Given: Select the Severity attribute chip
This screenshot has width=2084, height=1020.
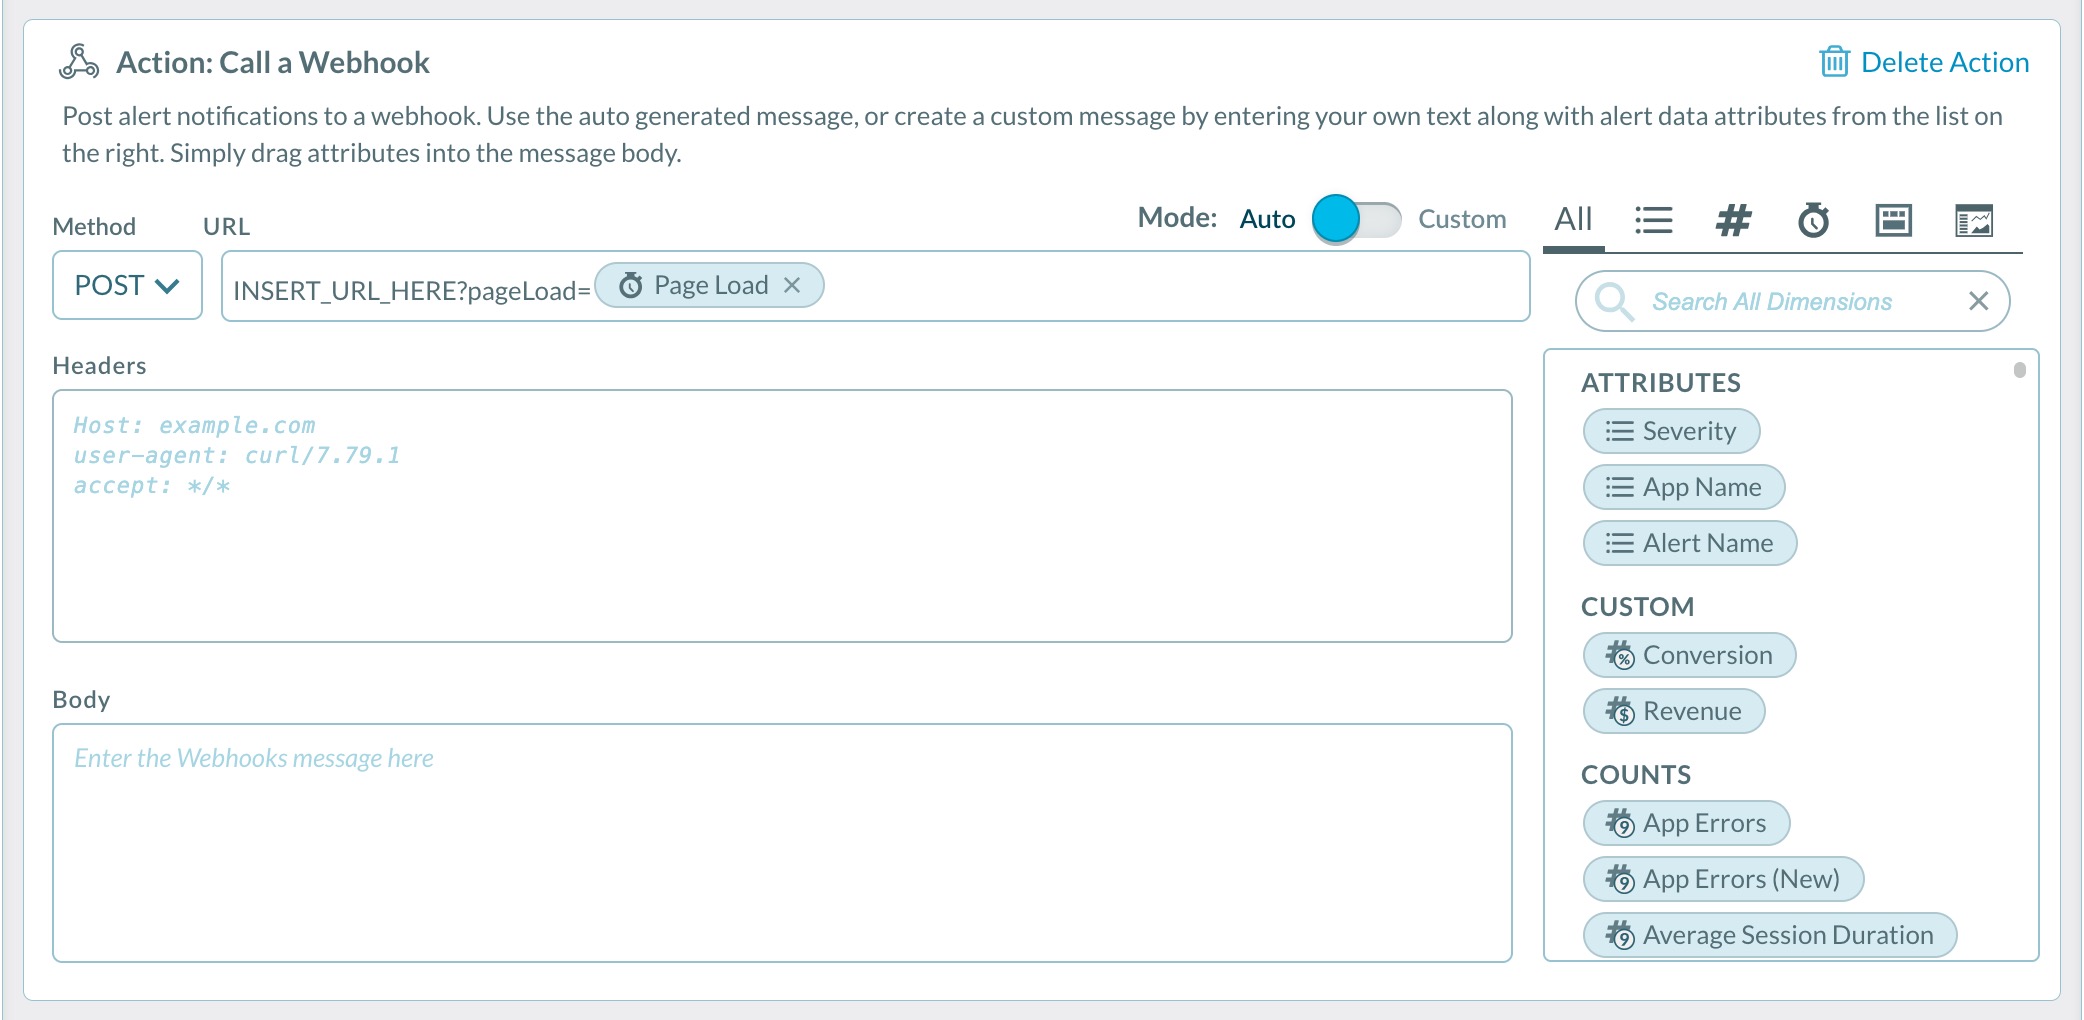Looking at the screenshot, I should tap(1671, 431).
